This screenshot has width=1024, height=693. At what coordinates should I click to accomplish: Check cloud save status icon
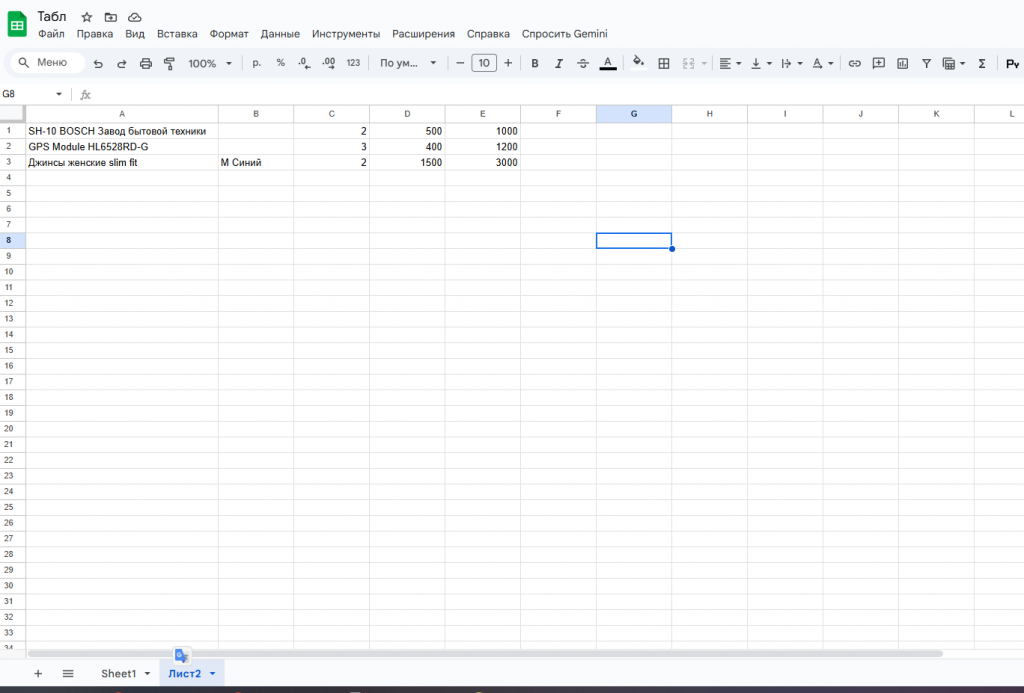tap(135, 17)
